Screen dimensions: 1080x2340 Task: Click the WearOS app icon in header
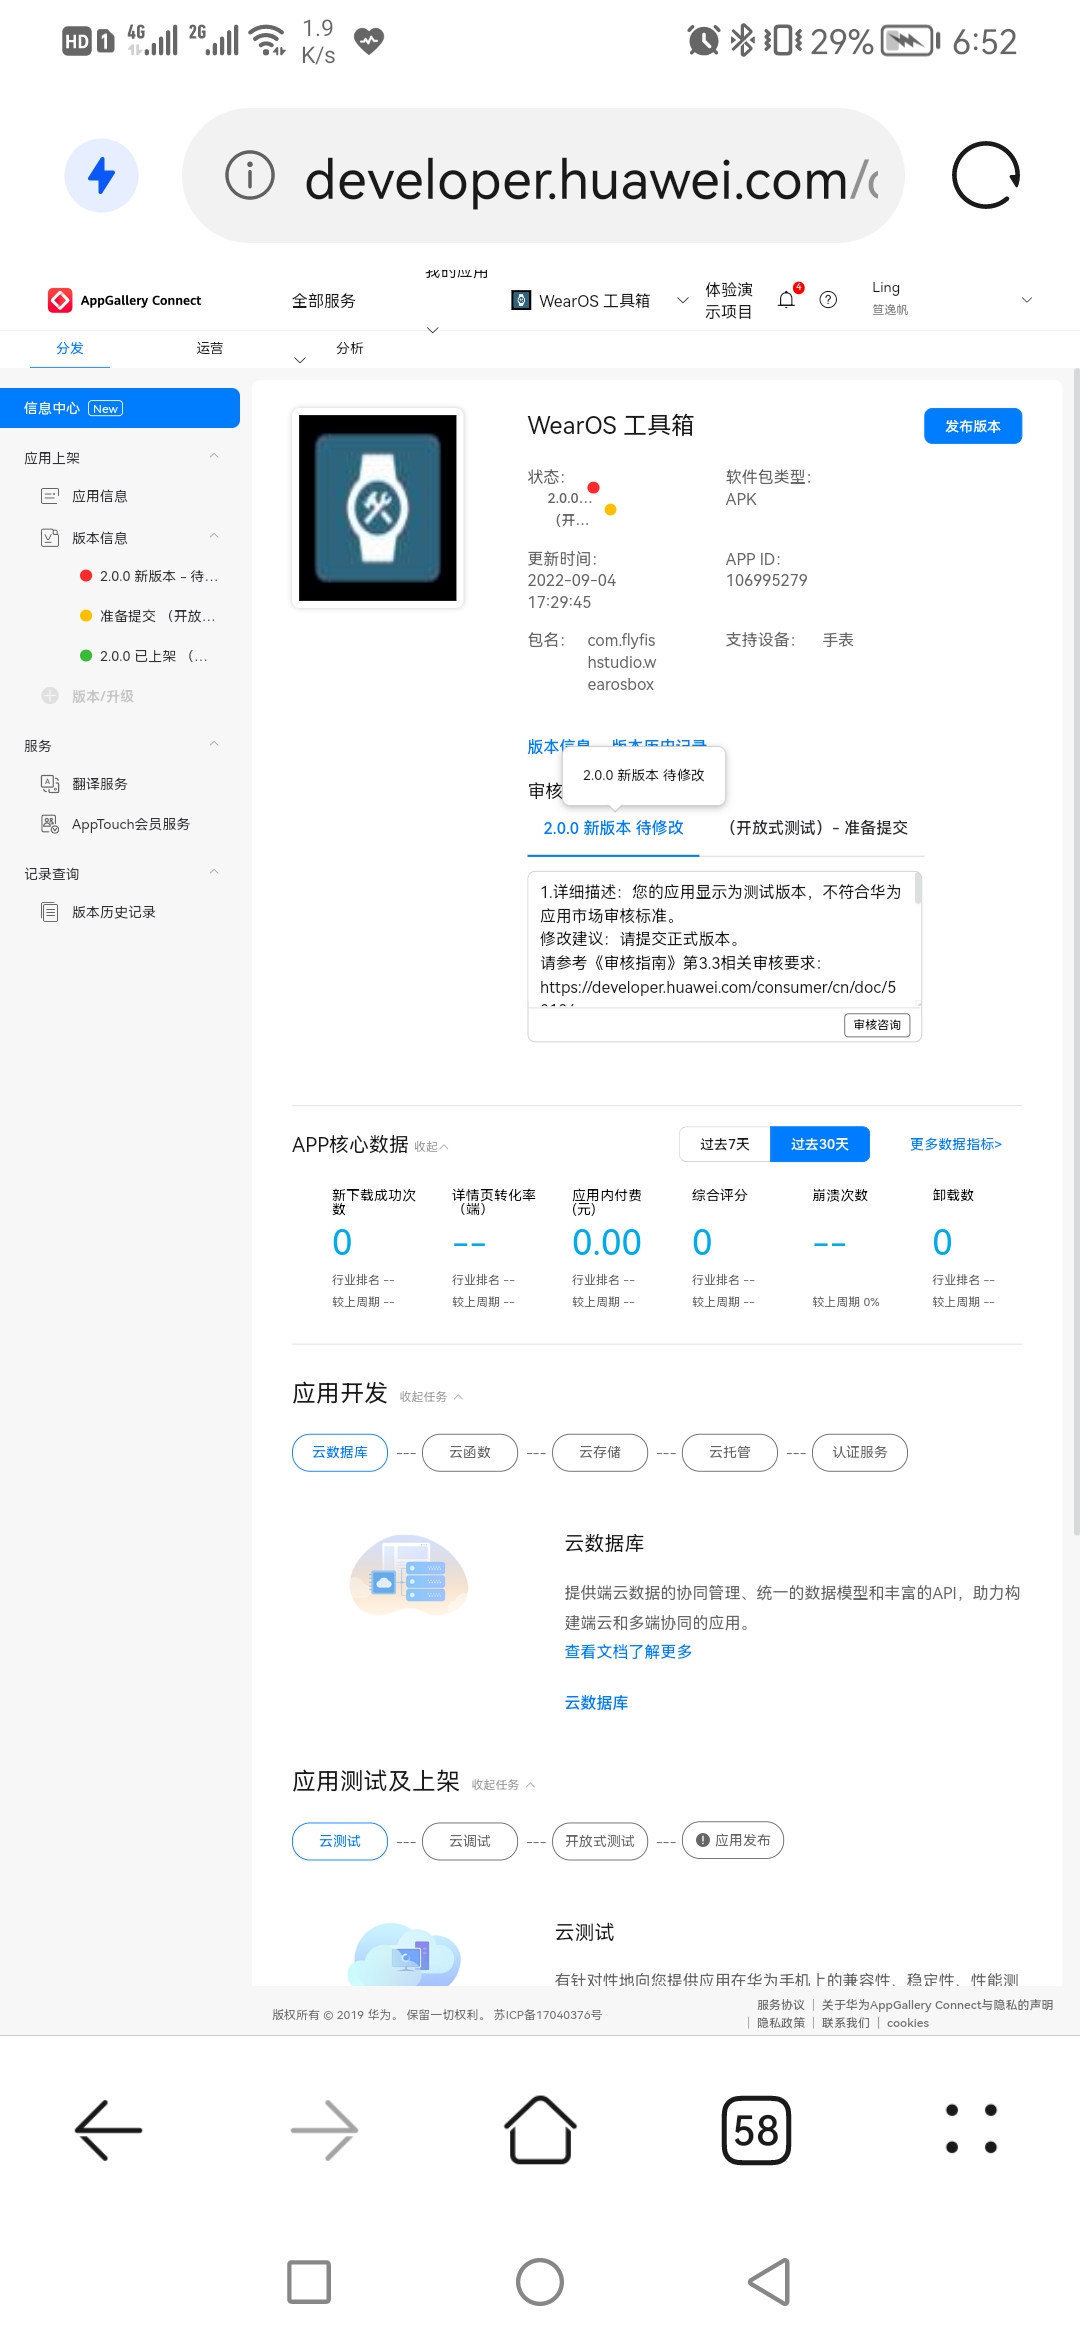521,300
